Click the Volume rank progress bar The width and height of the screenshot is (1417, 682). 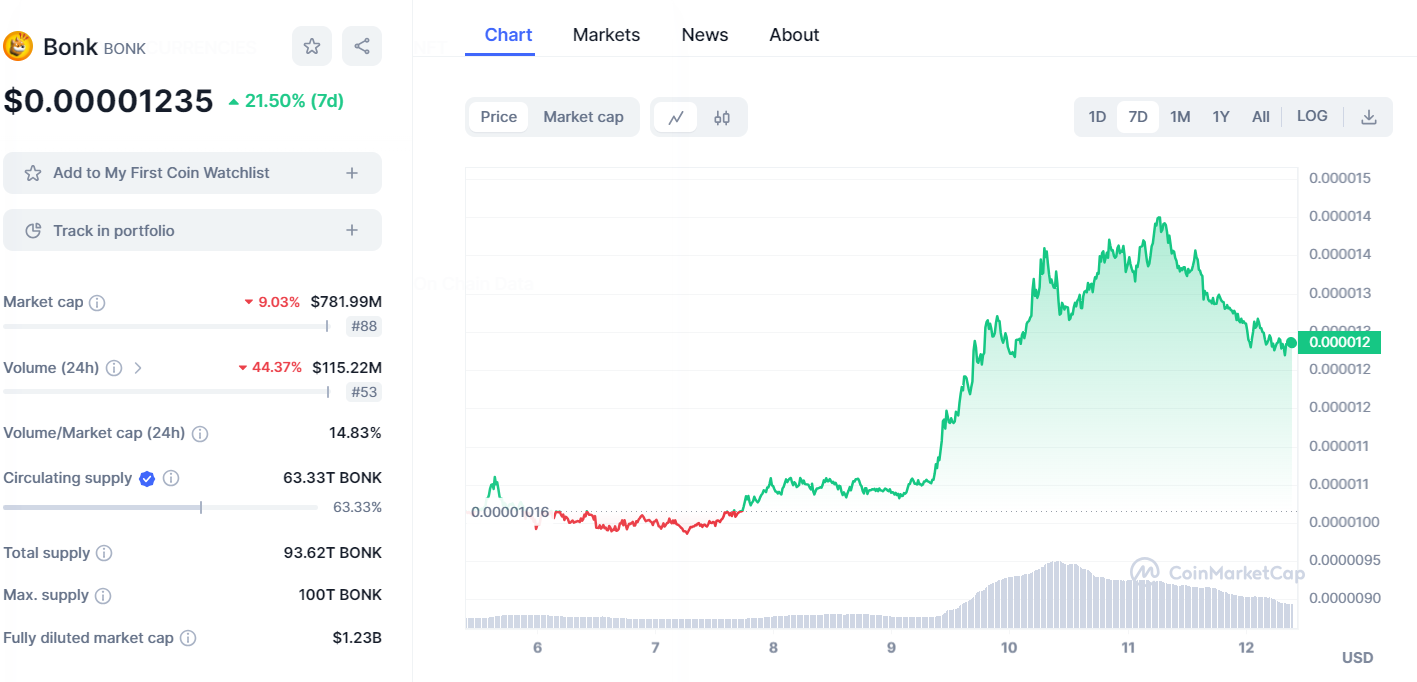point(166,392)
